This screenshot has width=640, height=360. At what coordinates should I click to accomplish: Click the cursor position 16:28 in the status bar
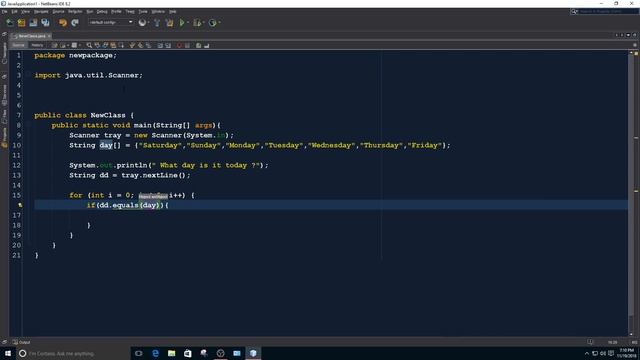pos(612,342)
